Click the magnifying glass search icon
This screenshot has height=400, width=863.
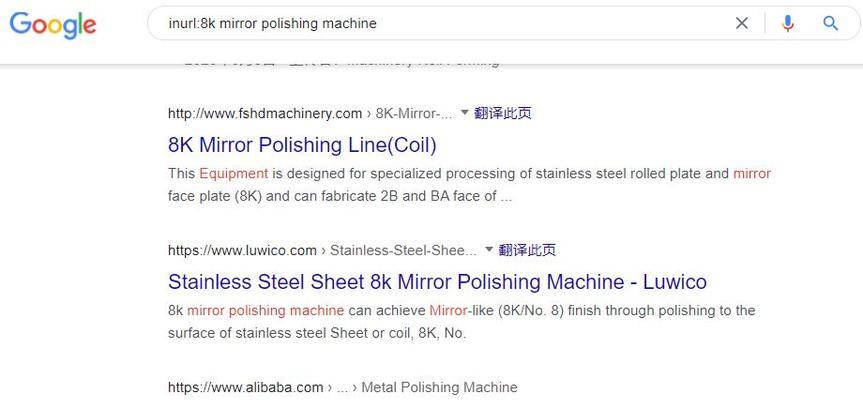click(830, 23)
